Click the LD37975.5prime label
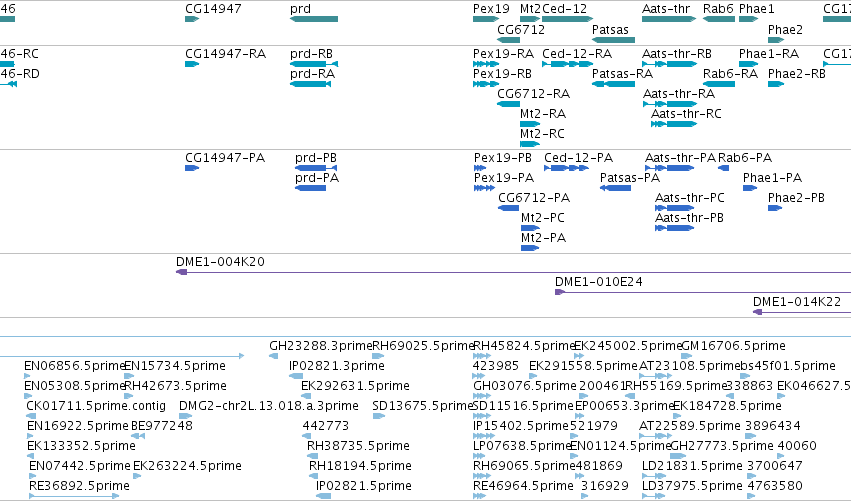 coord(692,486)
